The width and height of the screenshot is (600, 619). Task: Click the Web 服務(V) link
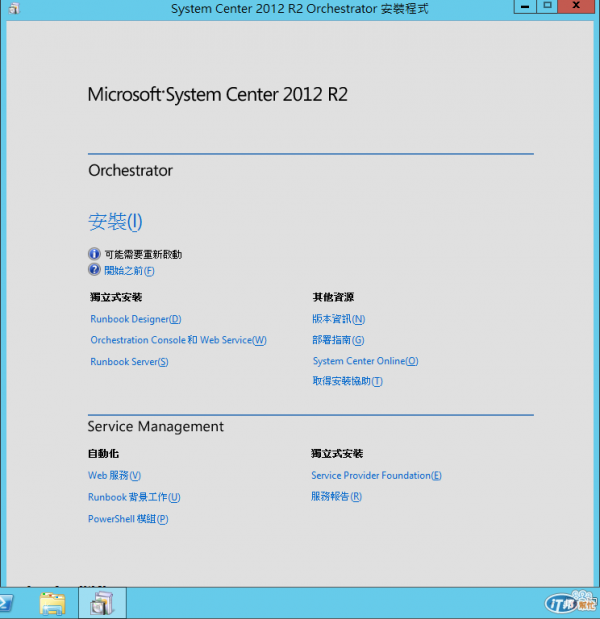point(114,475)
